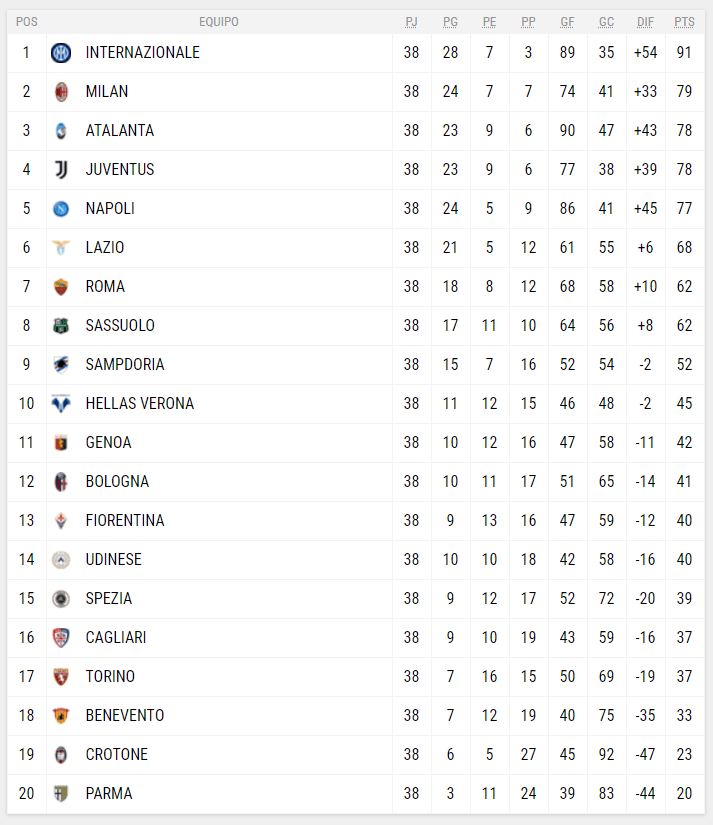Viewport: 713px width, 825px height.
Task: Click the Roma club crest
Action: tap(61, 287)
